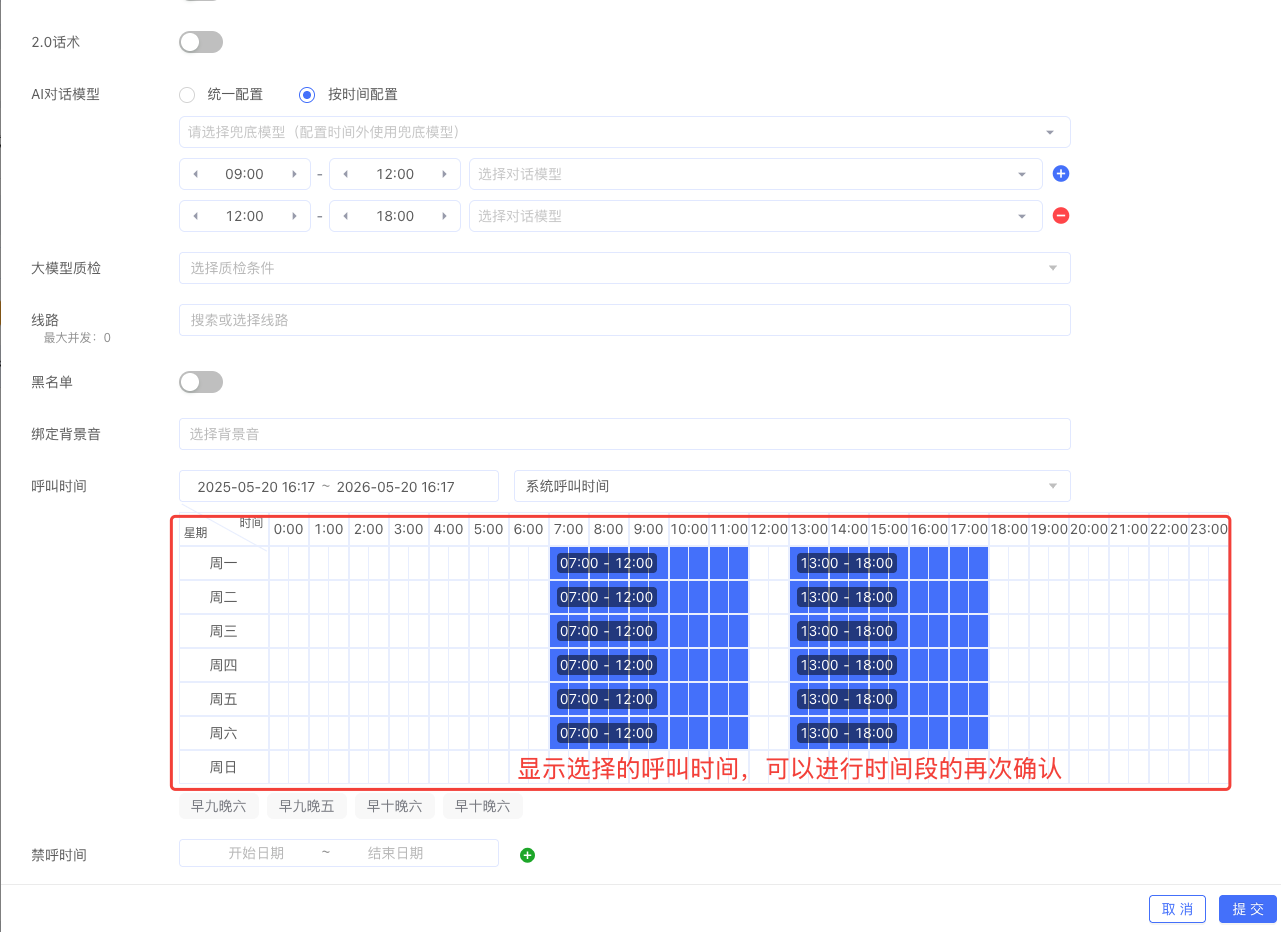Image resolution: width=1281 pixels, height=932 pixels.
Task: Click the 周四 13:00 - 18:00 block
Action: [889, 665]
